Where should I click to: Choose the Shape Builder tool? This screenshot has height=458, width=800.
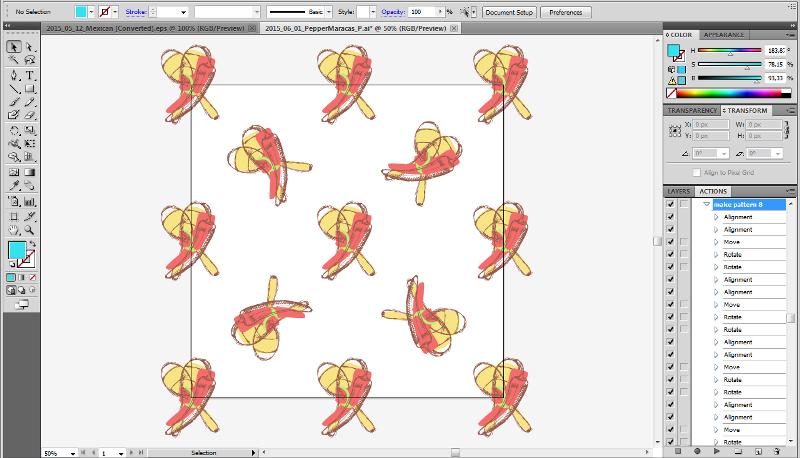[x=14, y=157]
